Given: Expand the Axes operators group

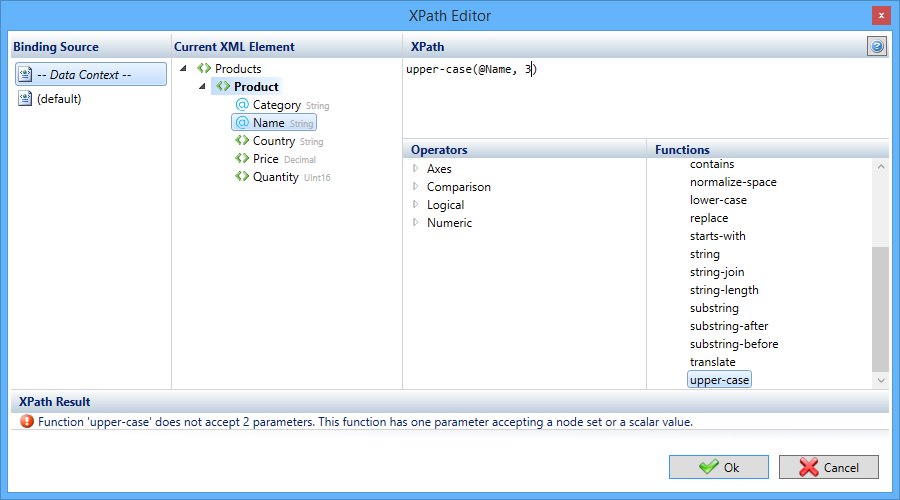Looking at the screenshot, I should click(416, 169).
